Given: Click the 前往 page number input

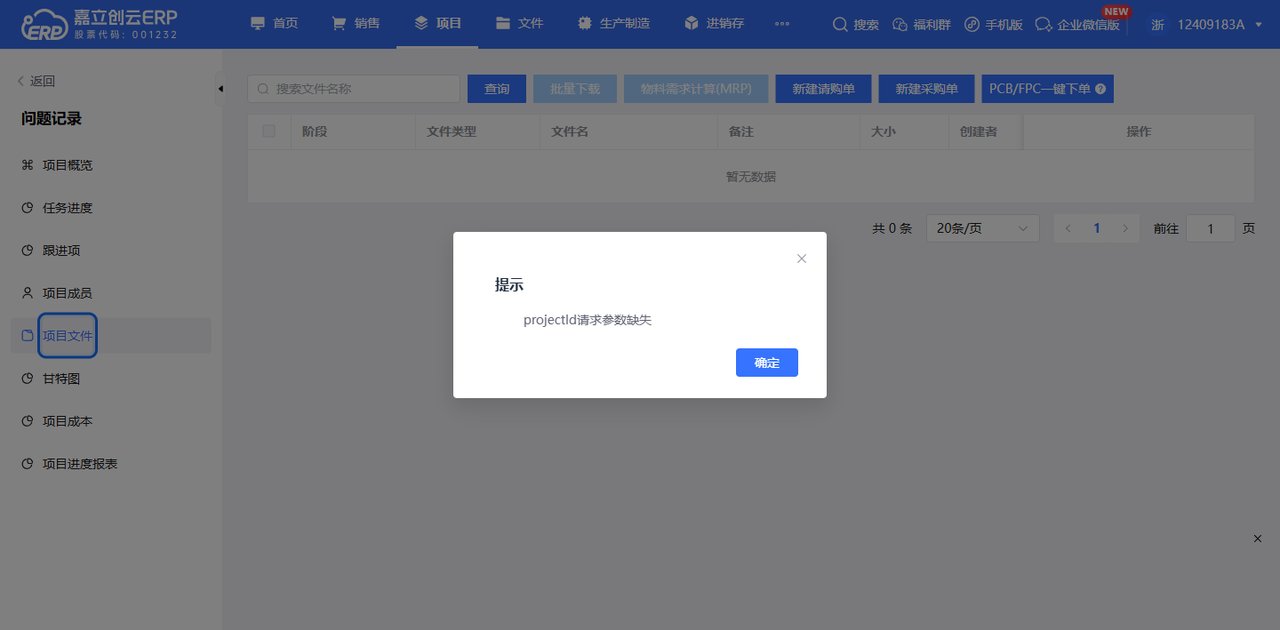Looking at the screenshot, I should click(x=1210, y=228).
